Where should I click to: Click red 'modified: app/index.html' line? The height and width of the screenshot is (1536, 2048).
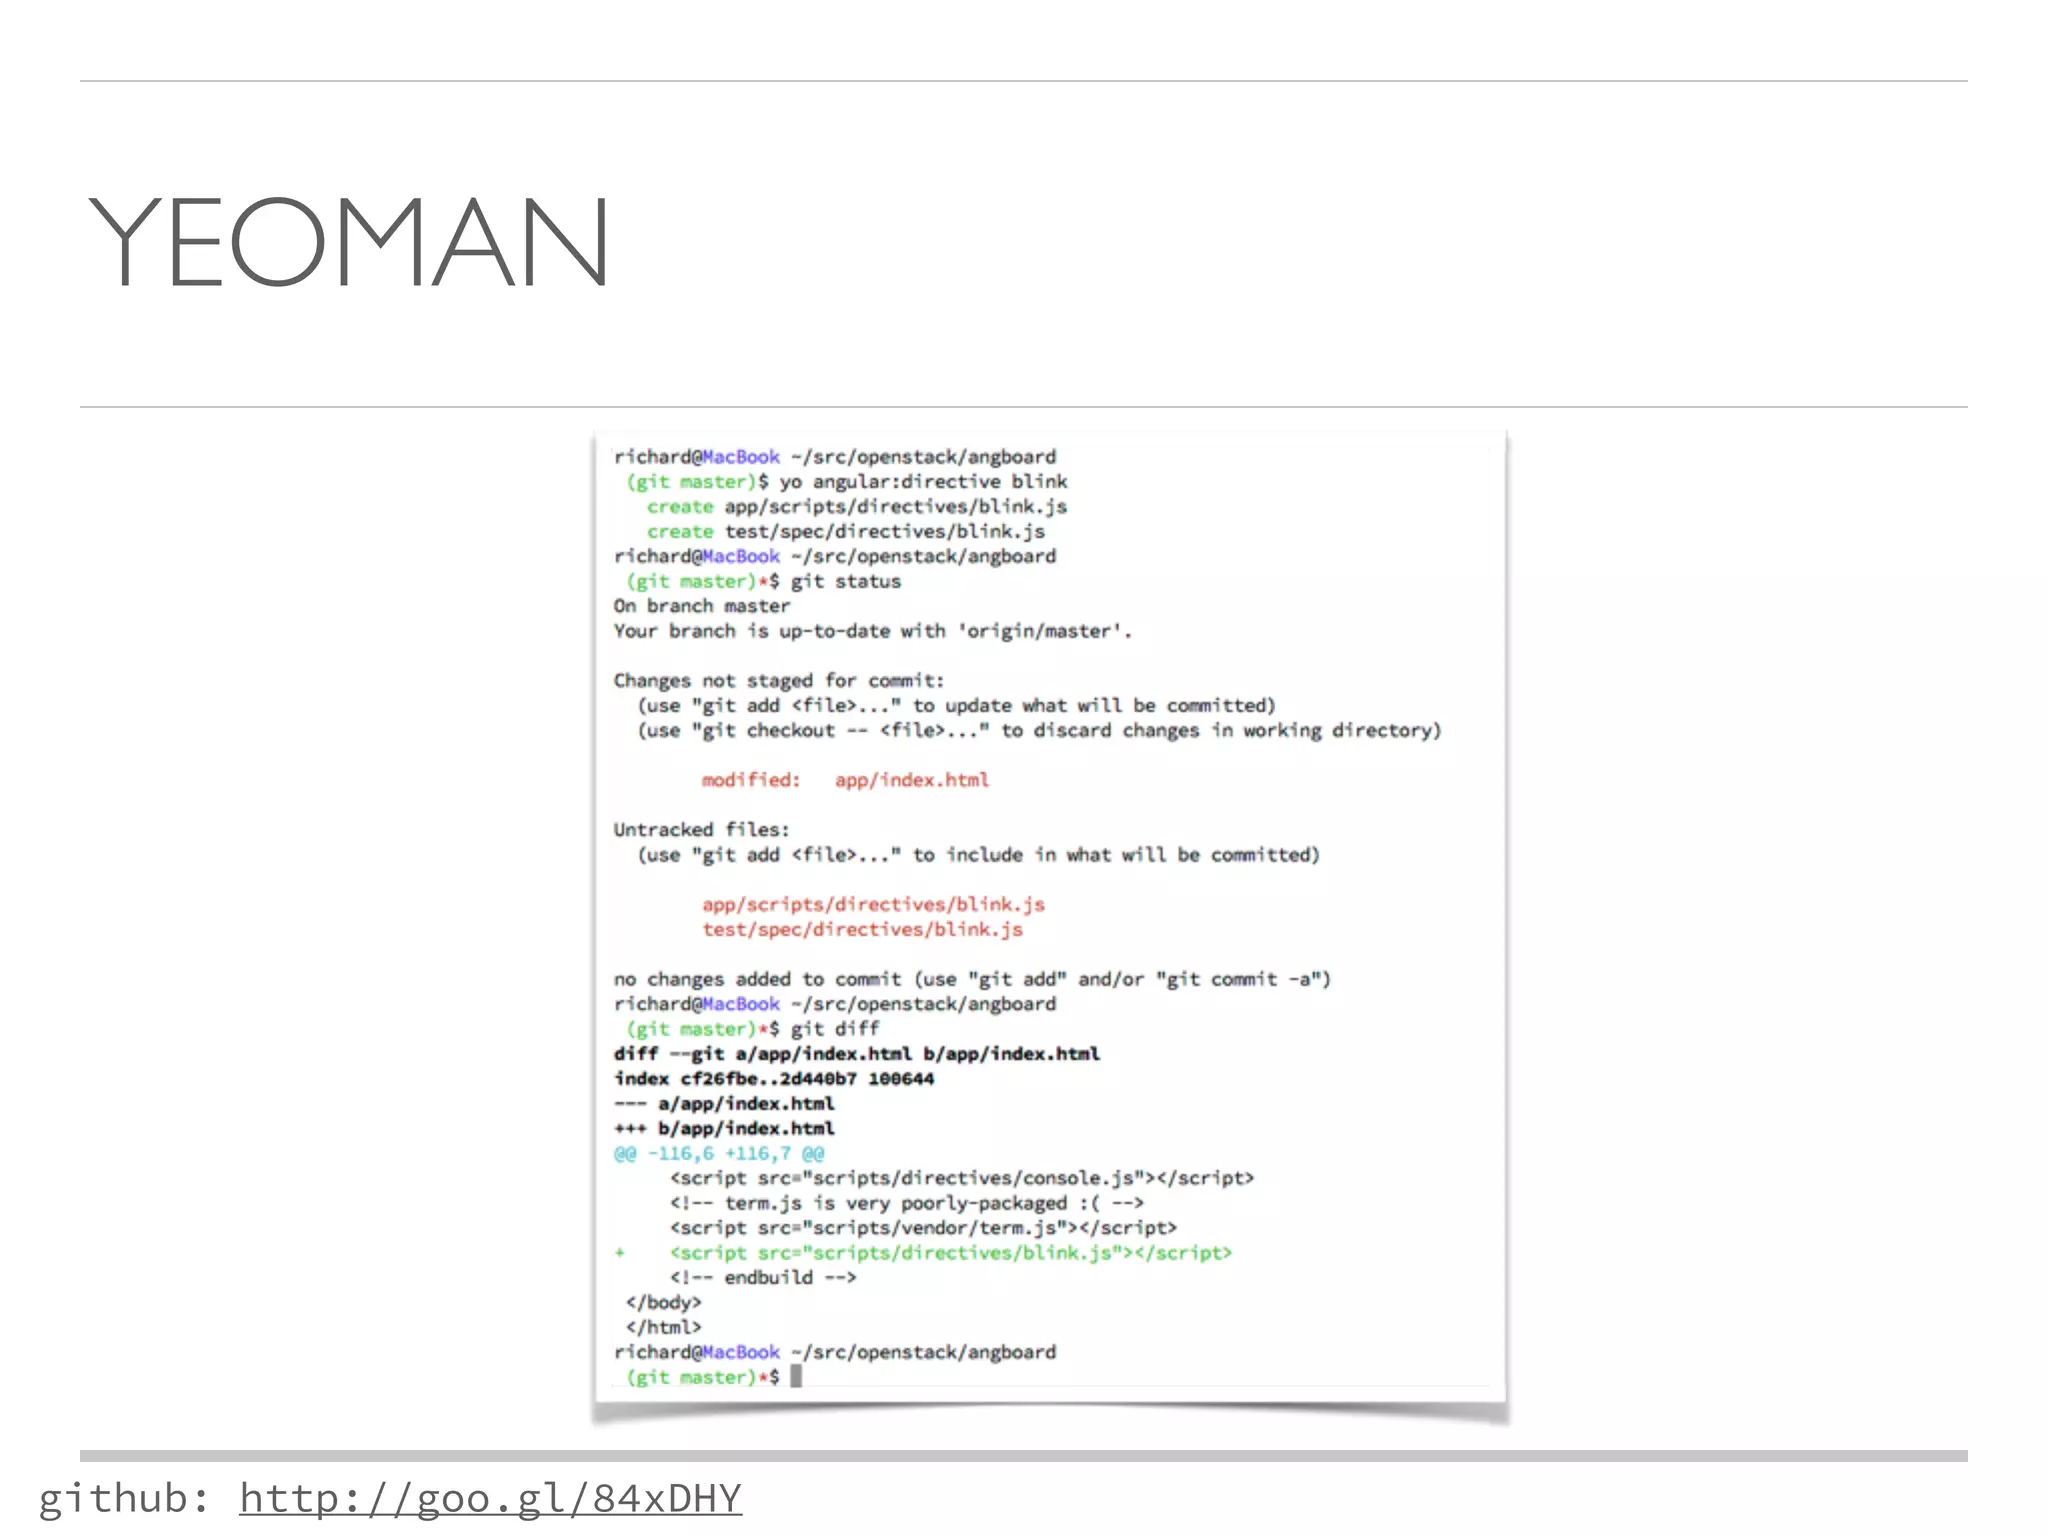point(845,780)
